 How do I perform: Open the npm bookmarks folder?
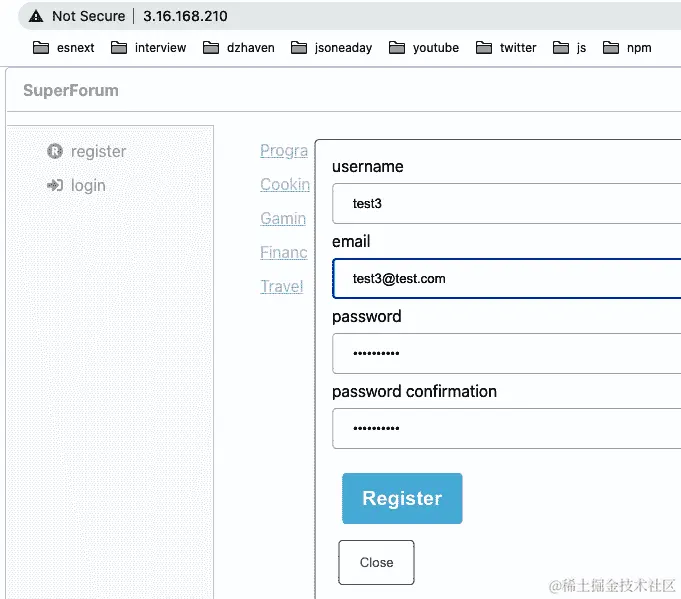point(627,48)
